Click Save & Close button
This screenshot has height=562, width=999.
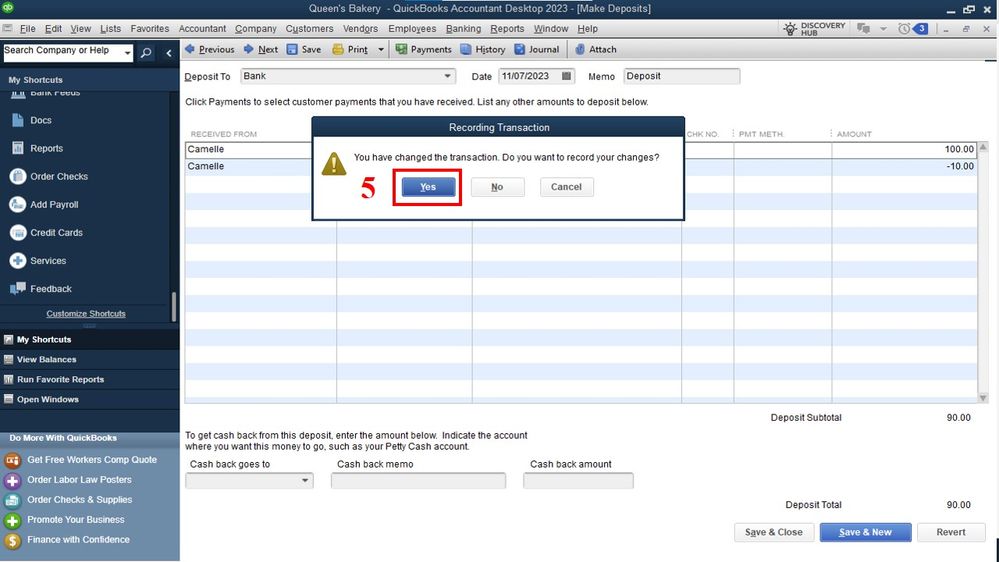(773, 532)
